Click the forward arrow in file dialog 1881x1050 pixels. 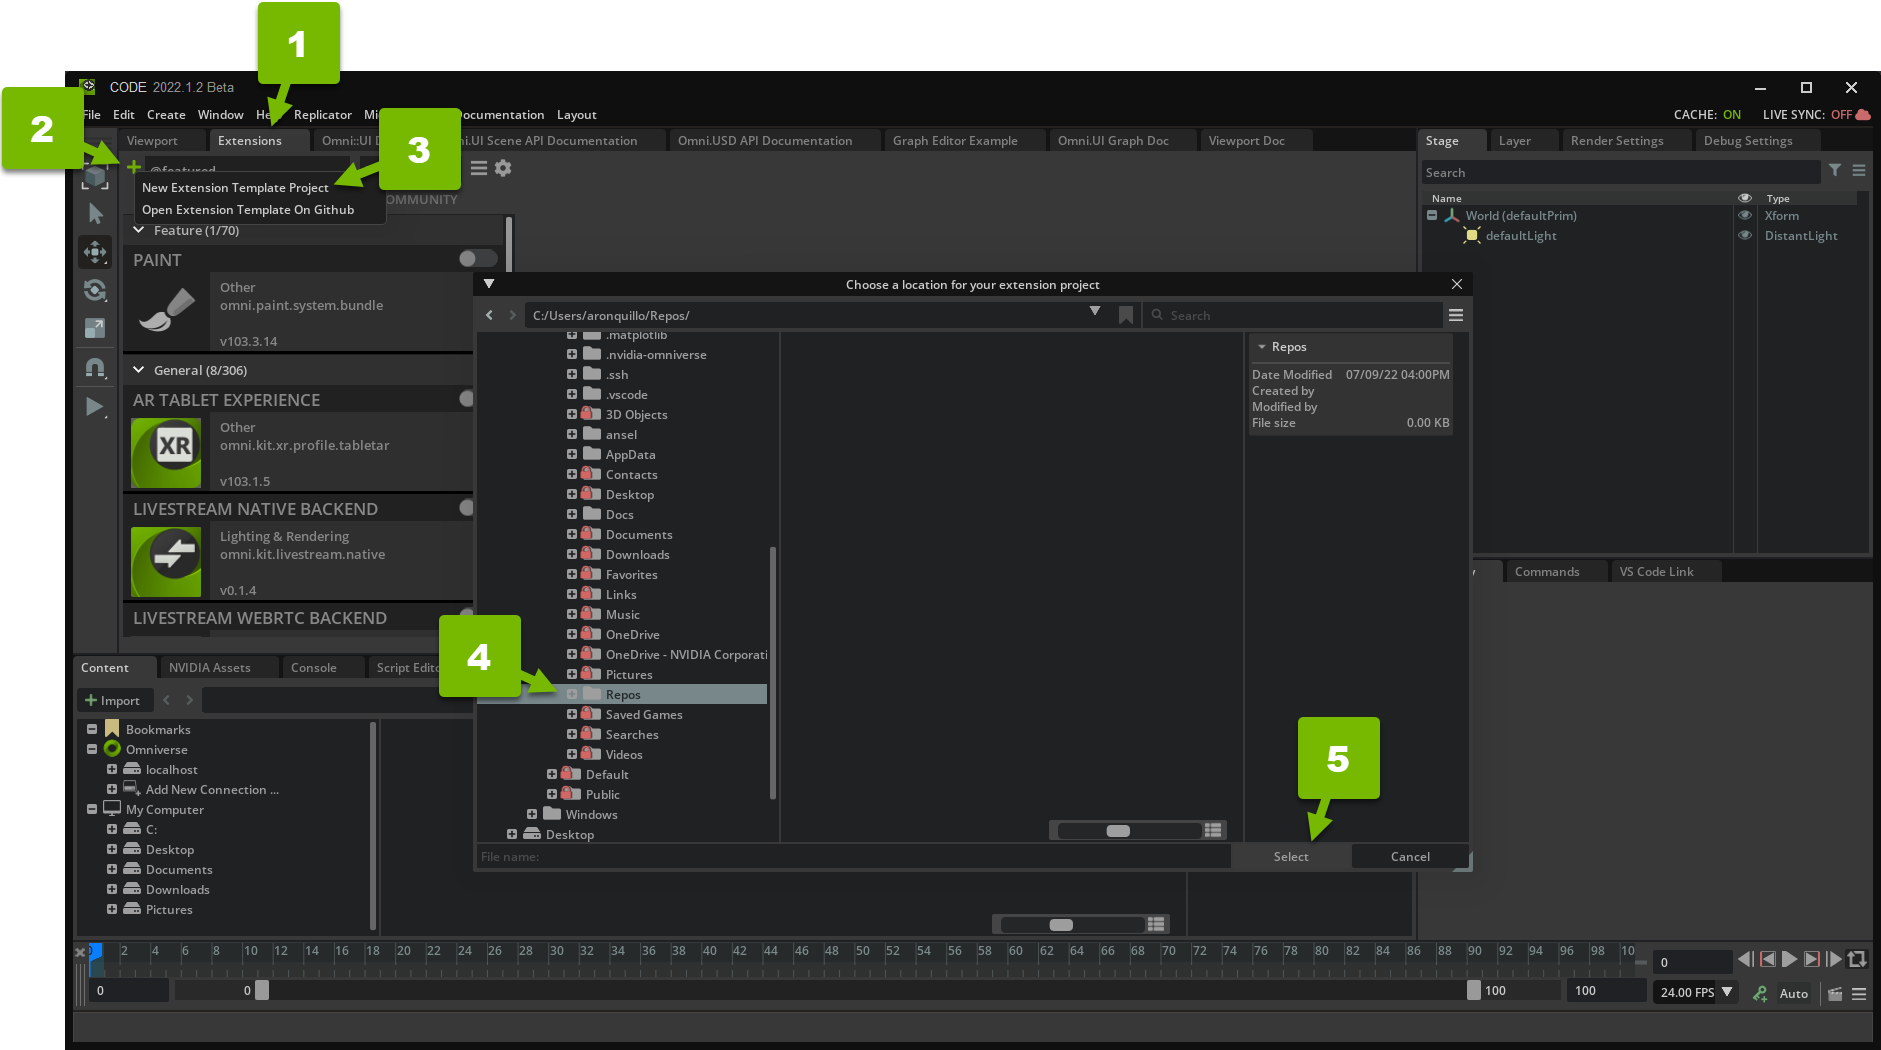tap(513, 315)
